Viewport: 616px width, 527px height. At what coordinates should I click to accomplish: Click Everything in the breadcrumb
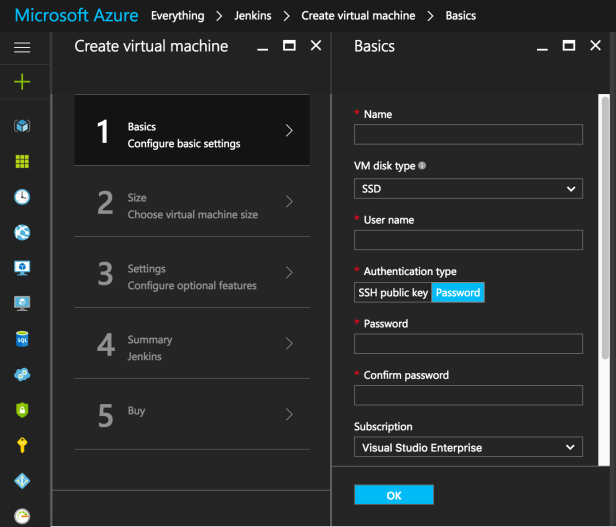(178, 16)
